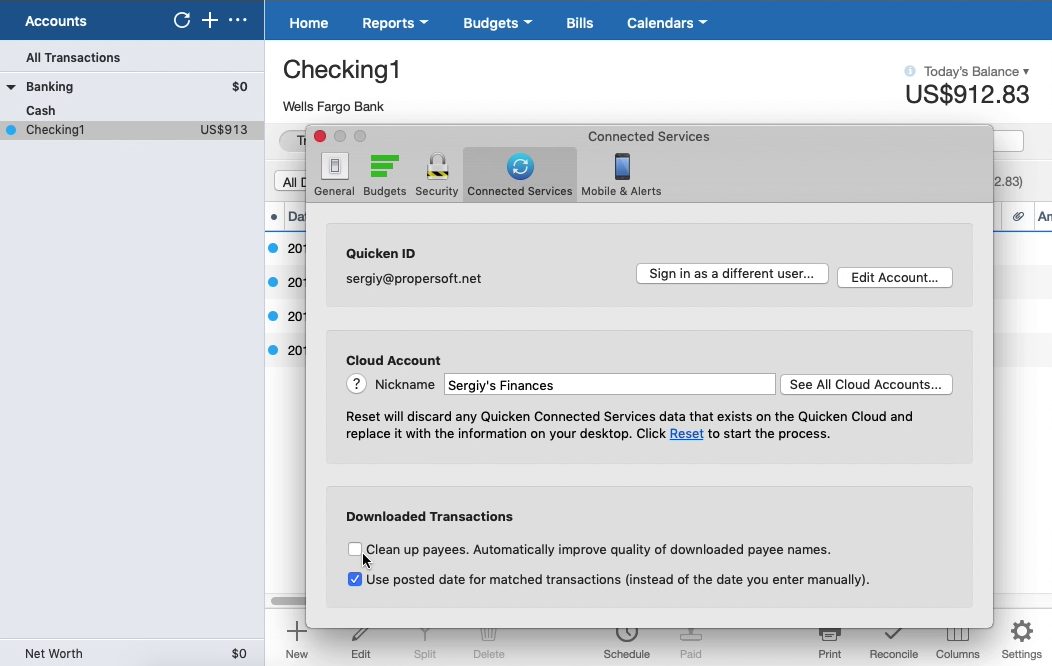
Task: Click the Banking group label
Action: [x=50, y=87]
